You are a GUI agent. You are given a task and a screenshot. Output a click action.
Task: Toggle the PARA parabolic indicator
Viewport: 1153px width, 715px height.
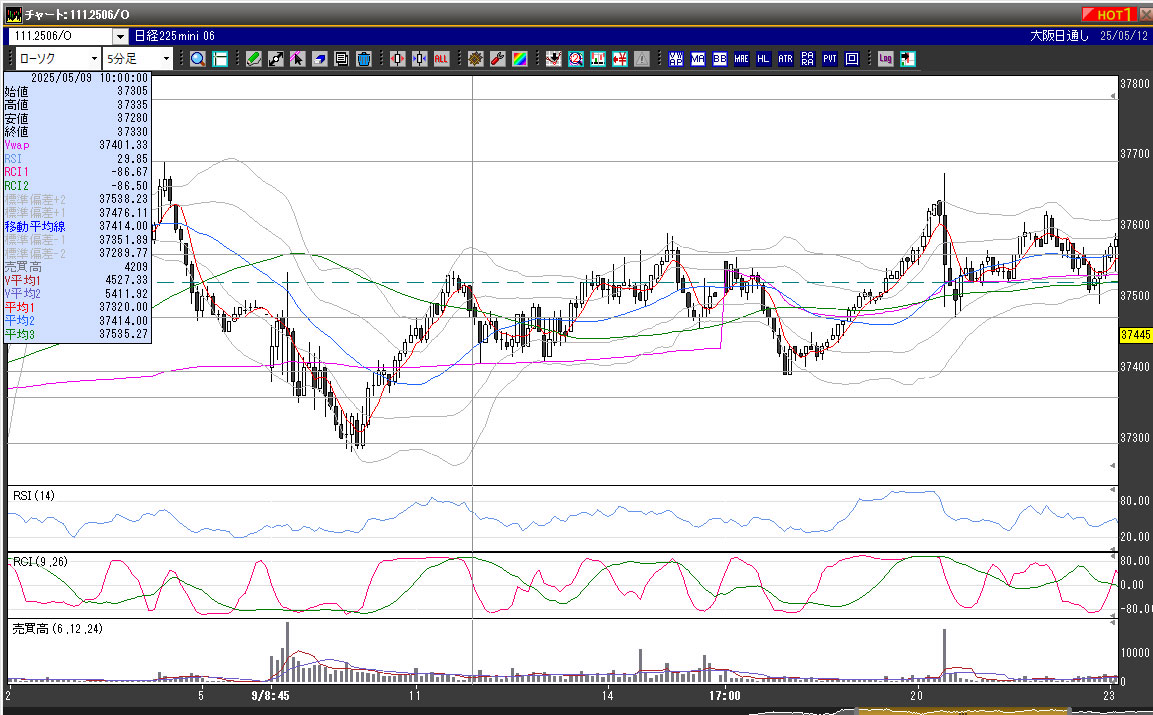[x=807, y=59]
